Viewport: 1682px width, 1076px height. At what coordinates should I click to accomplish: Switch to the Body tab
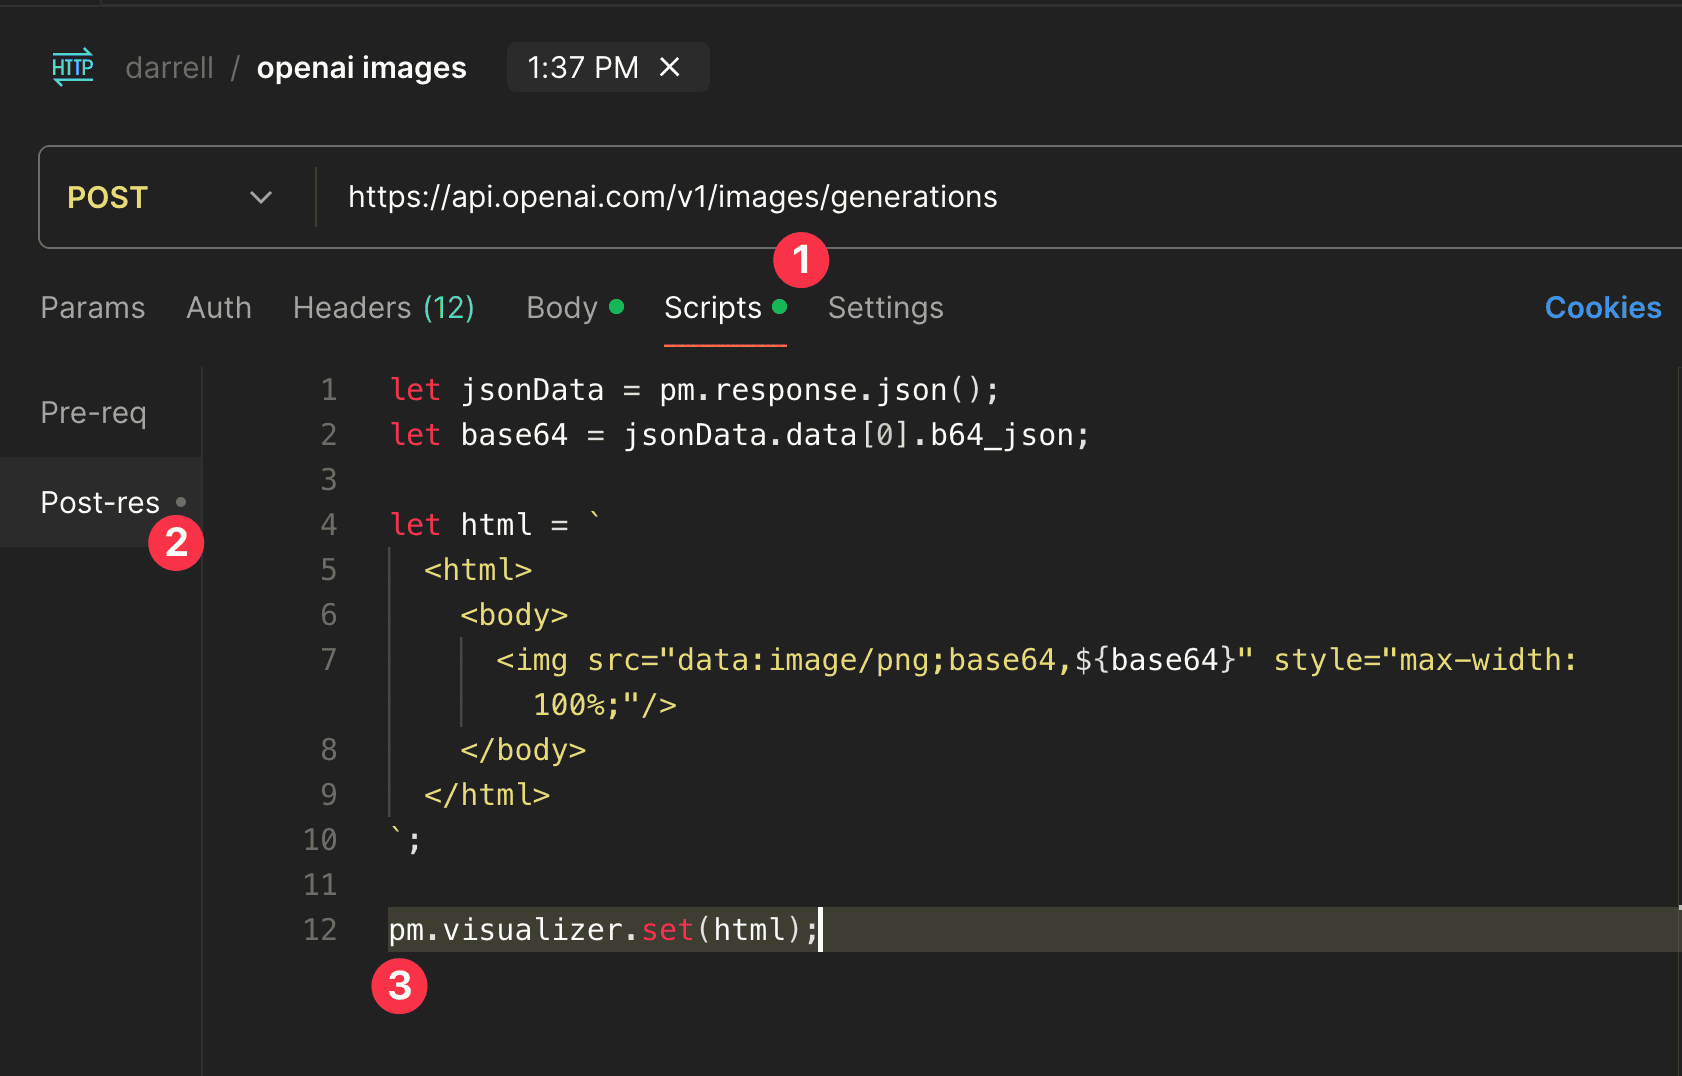561,308
